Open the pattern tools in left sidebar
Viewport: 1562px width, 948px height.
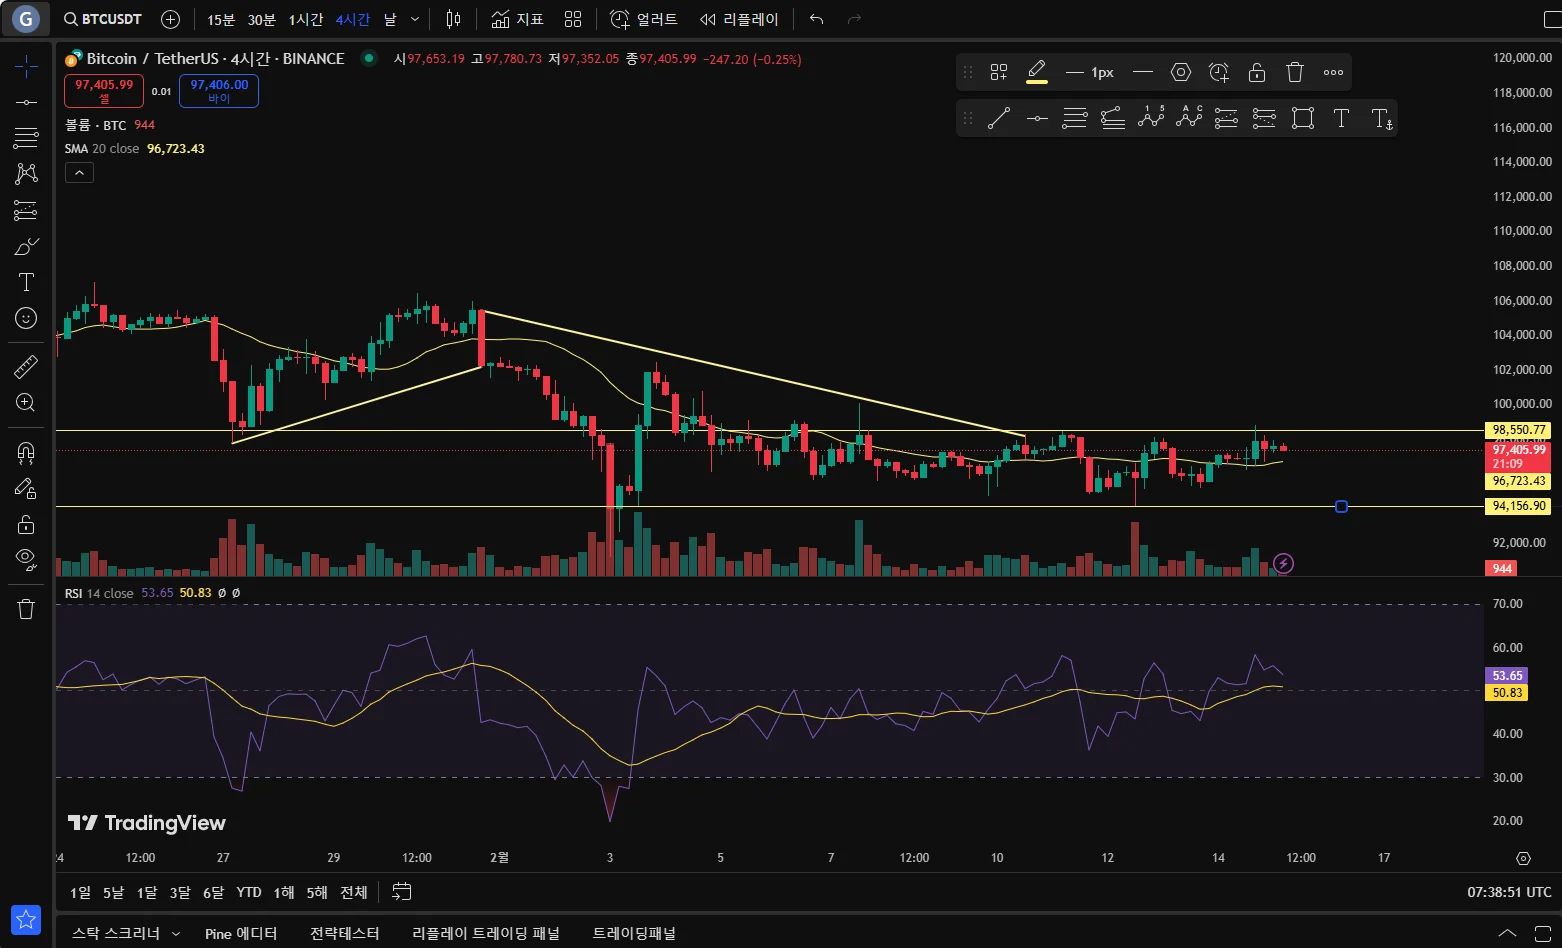point(26,173)
